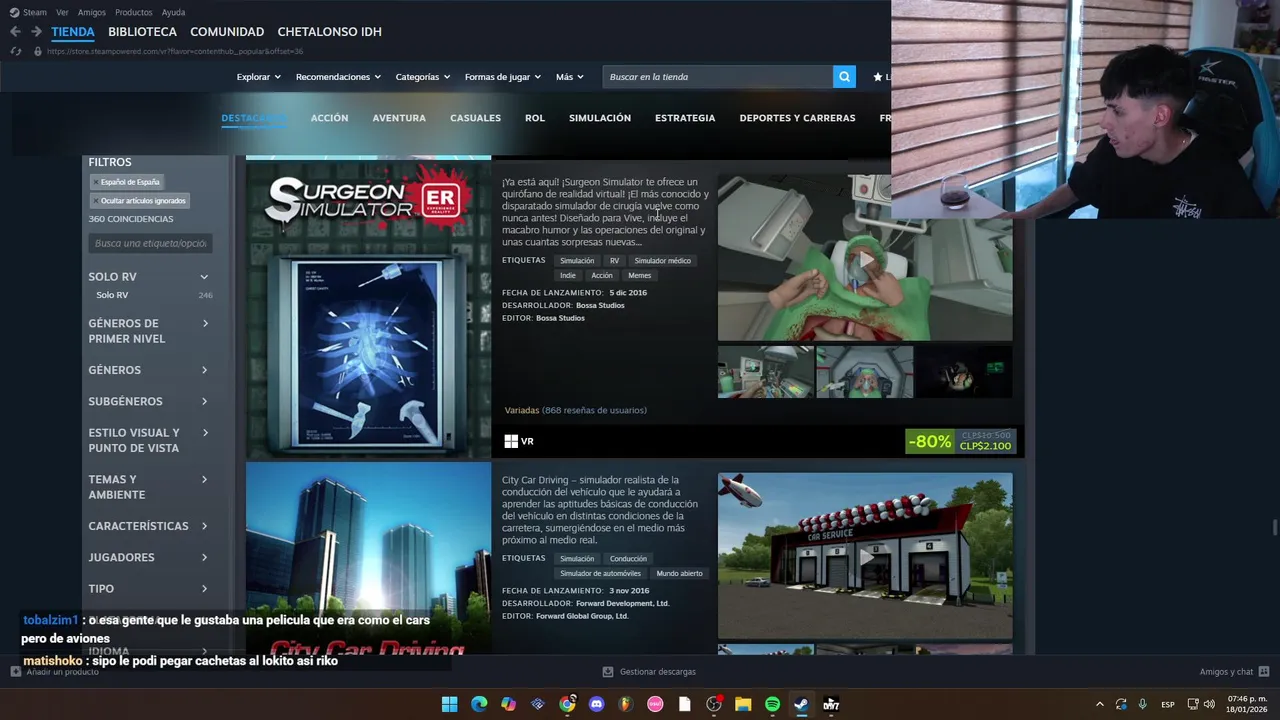Open the blank document taskbar icon
This screenshot has height=720, width=1280.
[684, 704]
